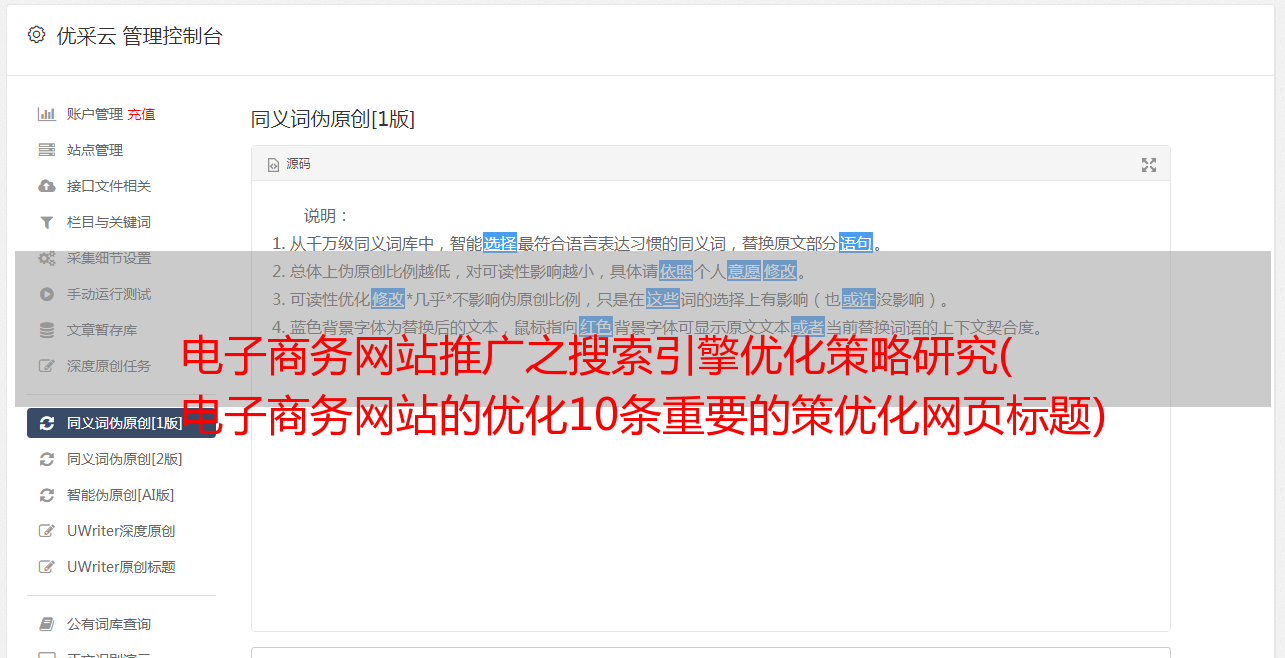Click the highlighted word 依照 in line two
This screenshot has height=658, width=1285.
coord(676,271)
